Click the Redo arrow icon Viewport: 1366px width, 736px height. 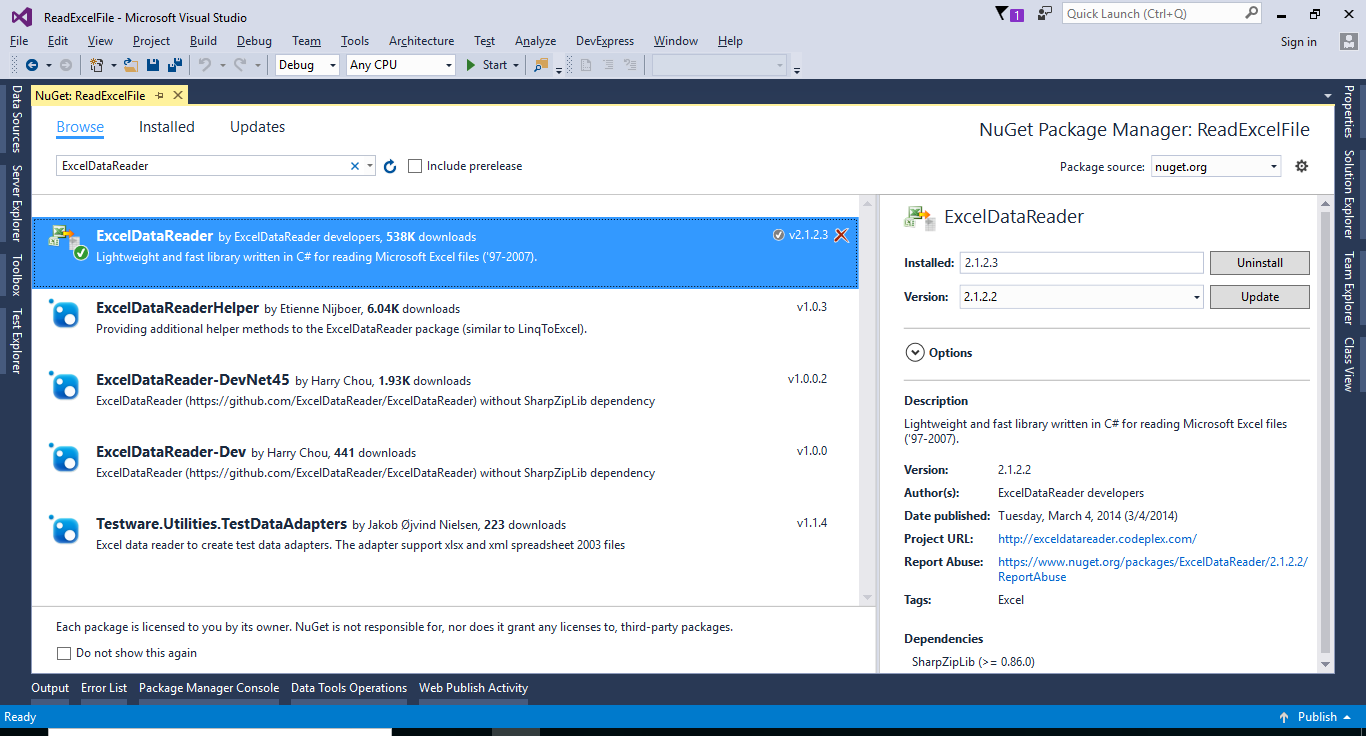coord(240,65)
